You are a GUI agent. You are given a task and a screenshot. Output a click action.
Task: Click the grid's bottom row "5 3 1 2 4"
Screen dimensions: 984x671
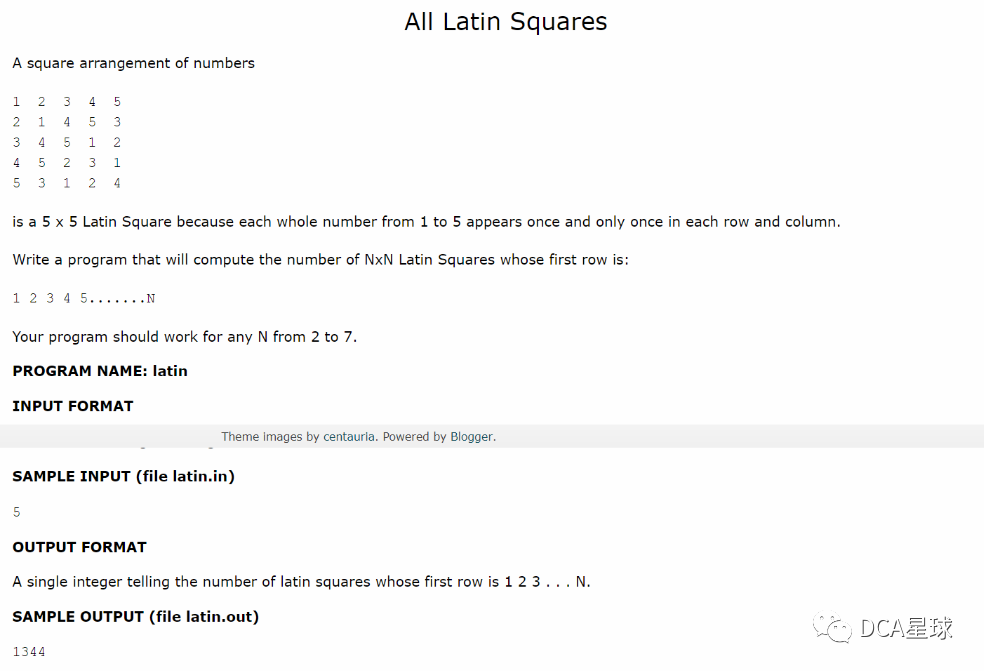[67, 183]
